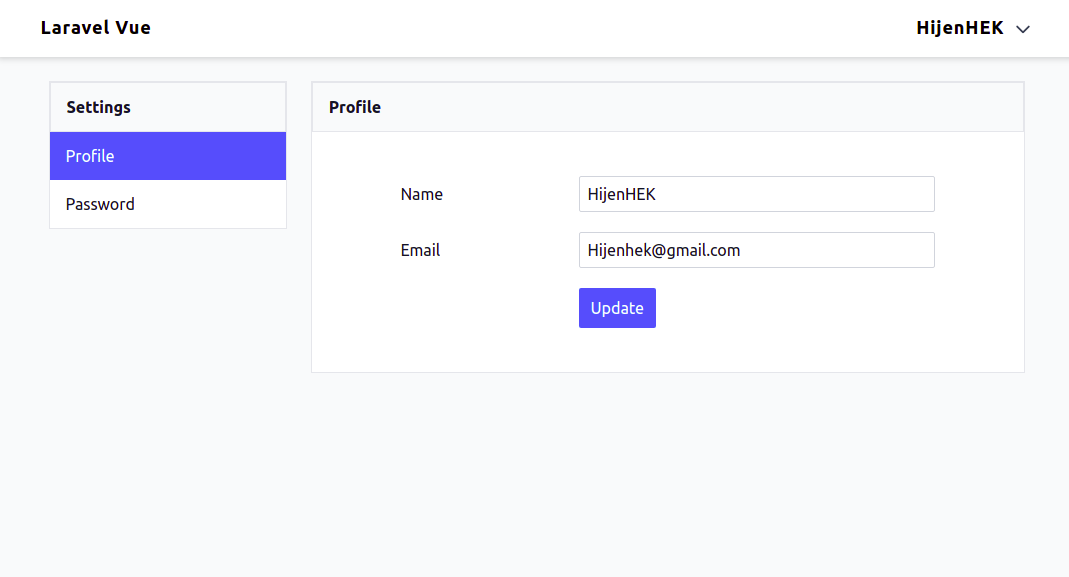Select Profile in the Settings sidebar
Image resolution: width=1069 pixels, height=577 pixels.
click(168, 156)
